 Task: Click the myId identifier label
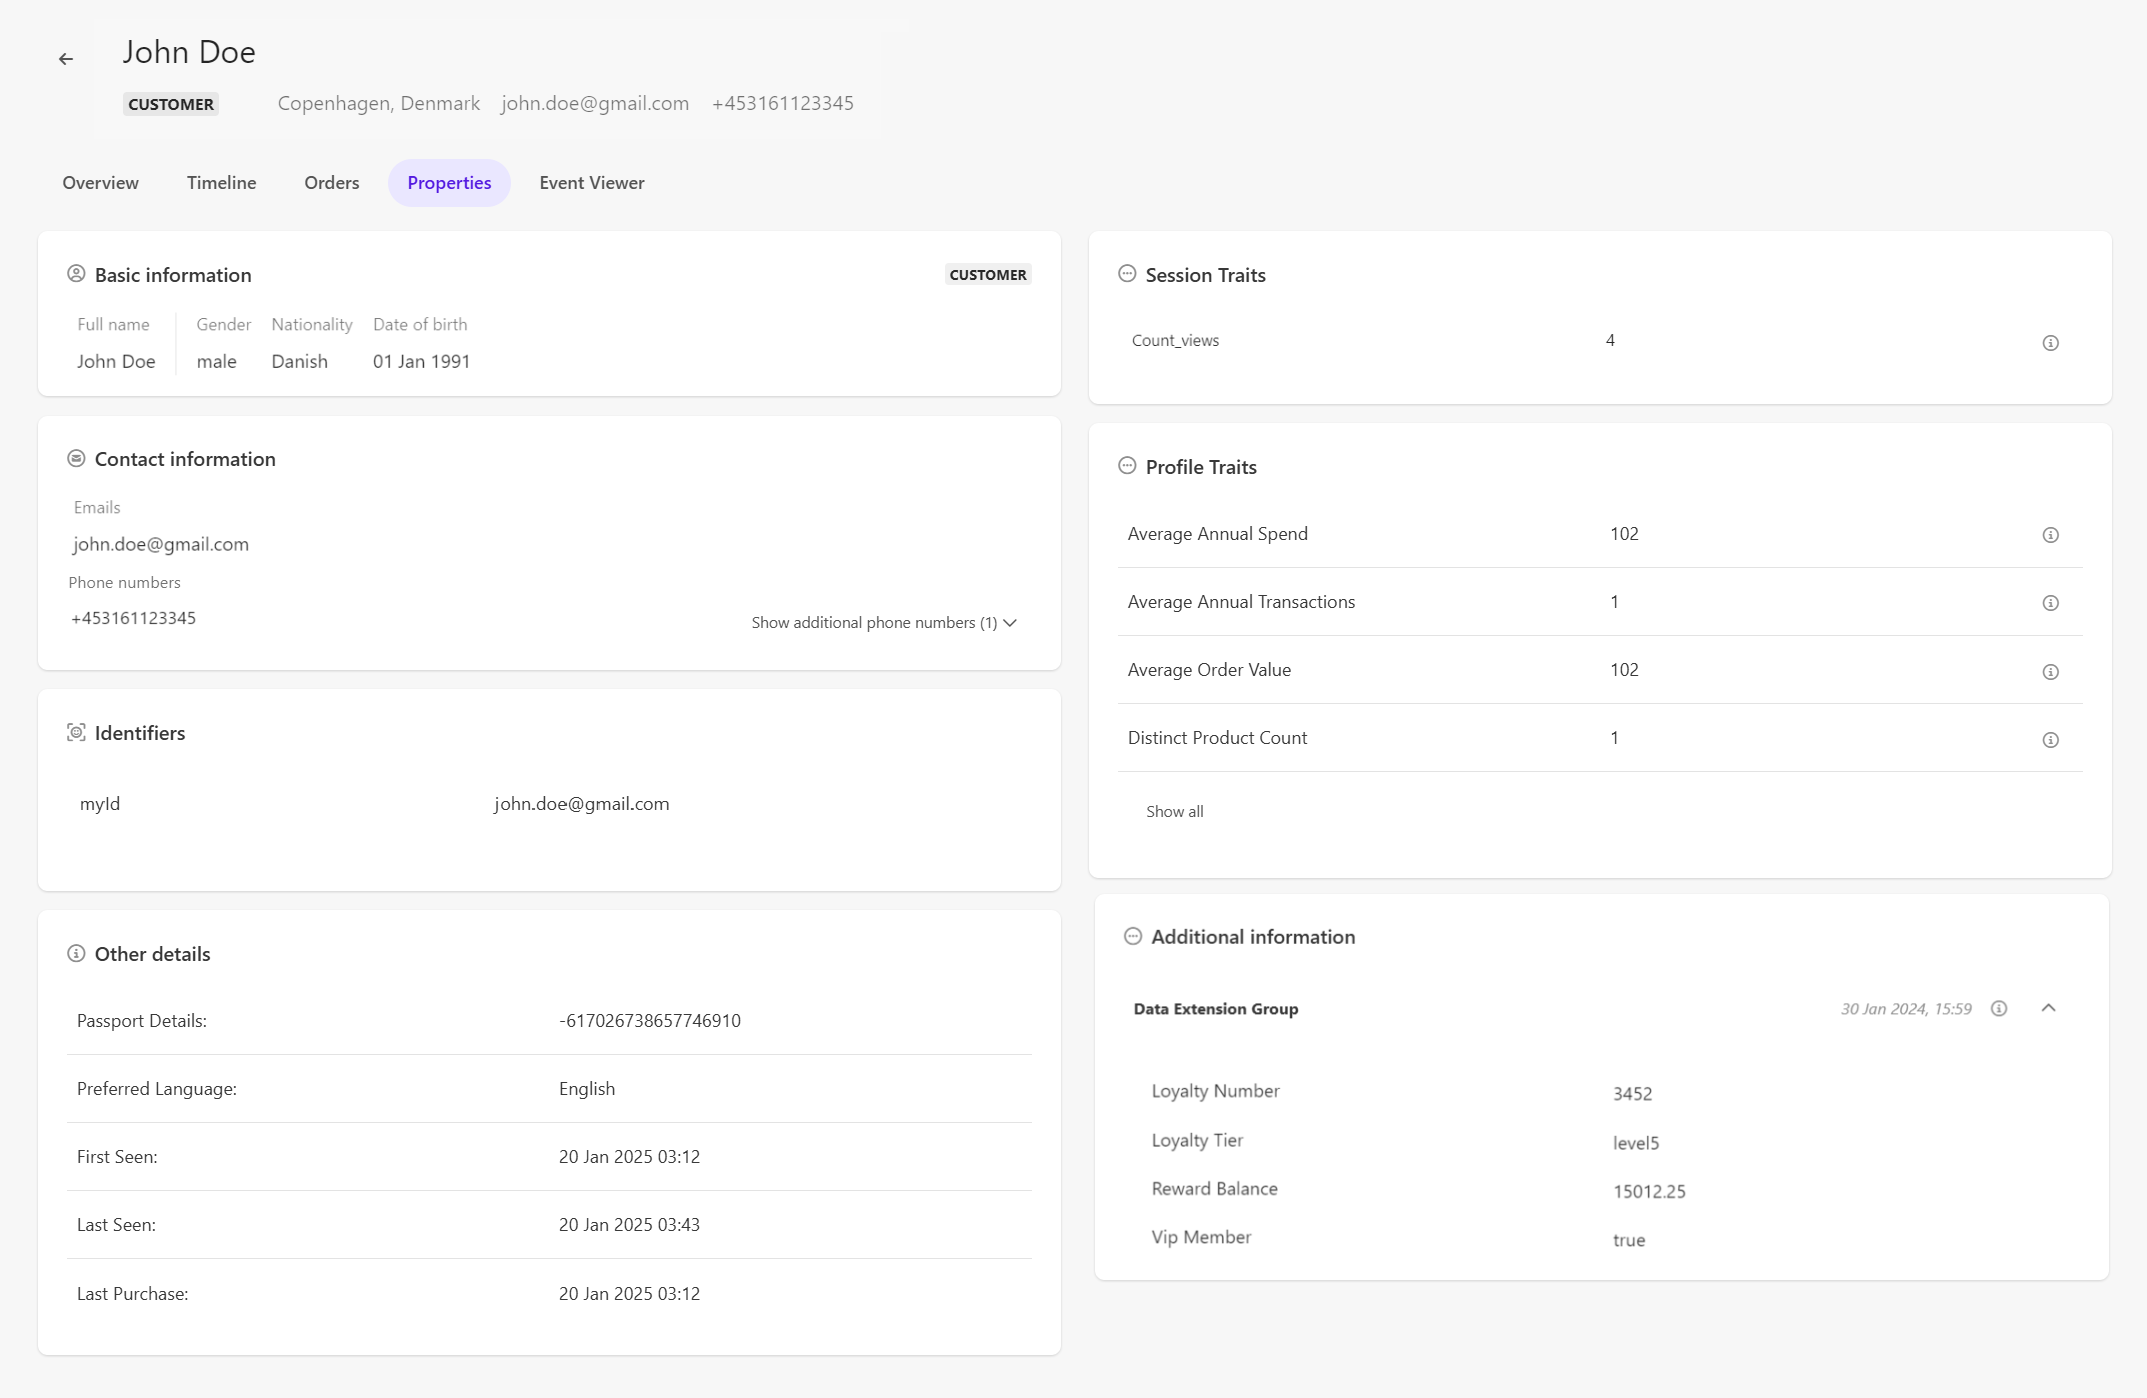pyautogui.click(x=100, y=803)
